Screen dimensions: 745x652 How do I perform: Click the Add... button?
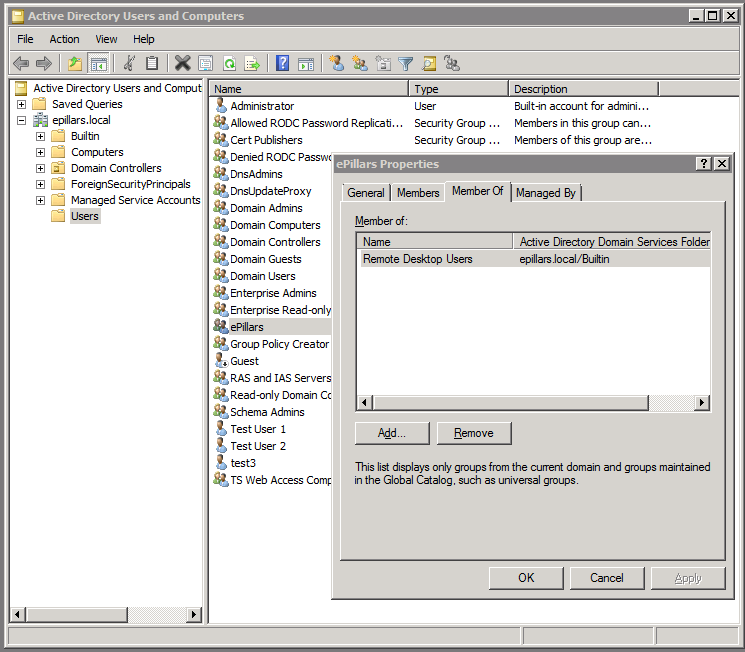click(392, 433)
